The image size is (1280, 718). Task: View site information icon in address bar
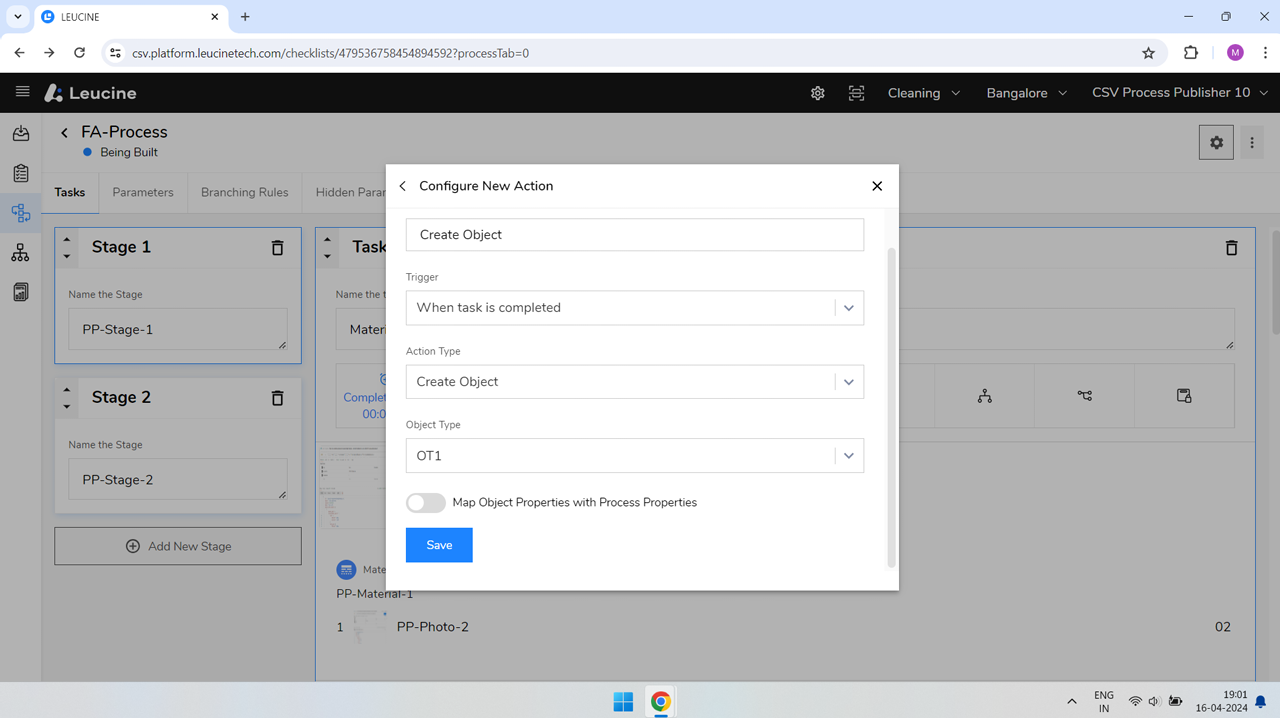[115, 53]
